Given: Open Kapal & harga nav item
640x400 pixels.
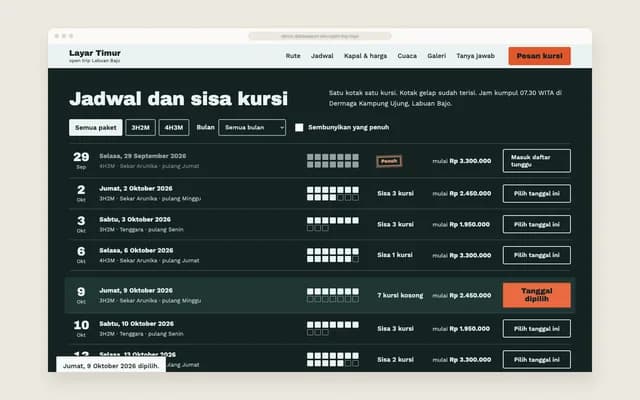Looking at the screenshot, I should point(365,56).
